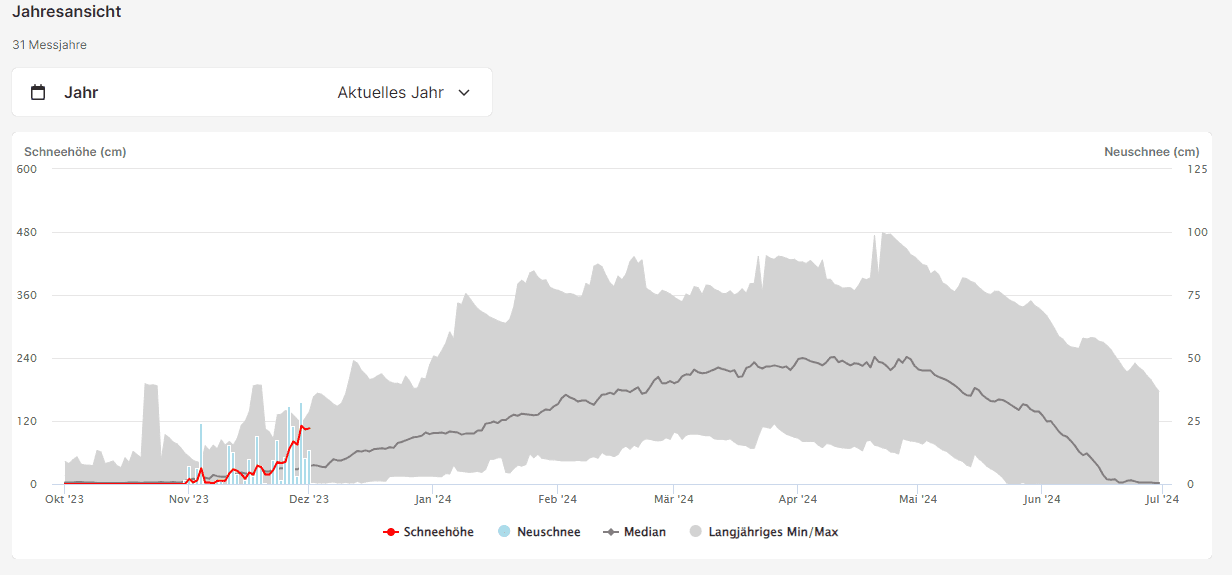Click the light blue Neuschnee legend circle
Image resolution: width=1232 pixels, height=575 pixels.
pos(504,532)
